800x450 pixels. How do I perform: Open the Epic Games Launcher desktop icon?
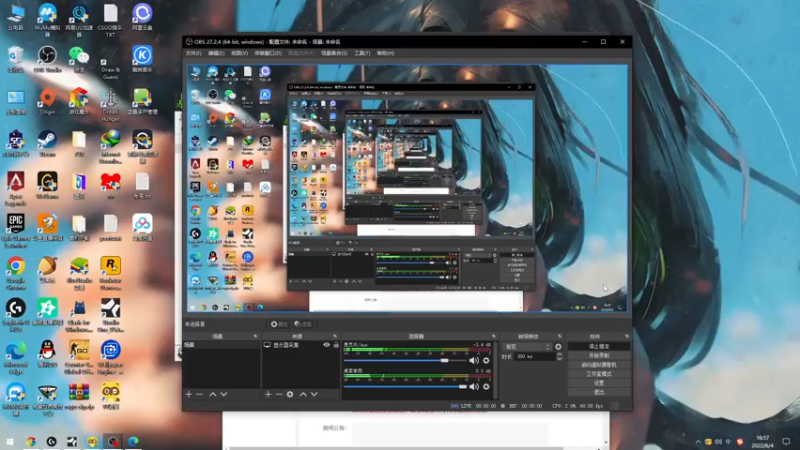coord(16,231)
